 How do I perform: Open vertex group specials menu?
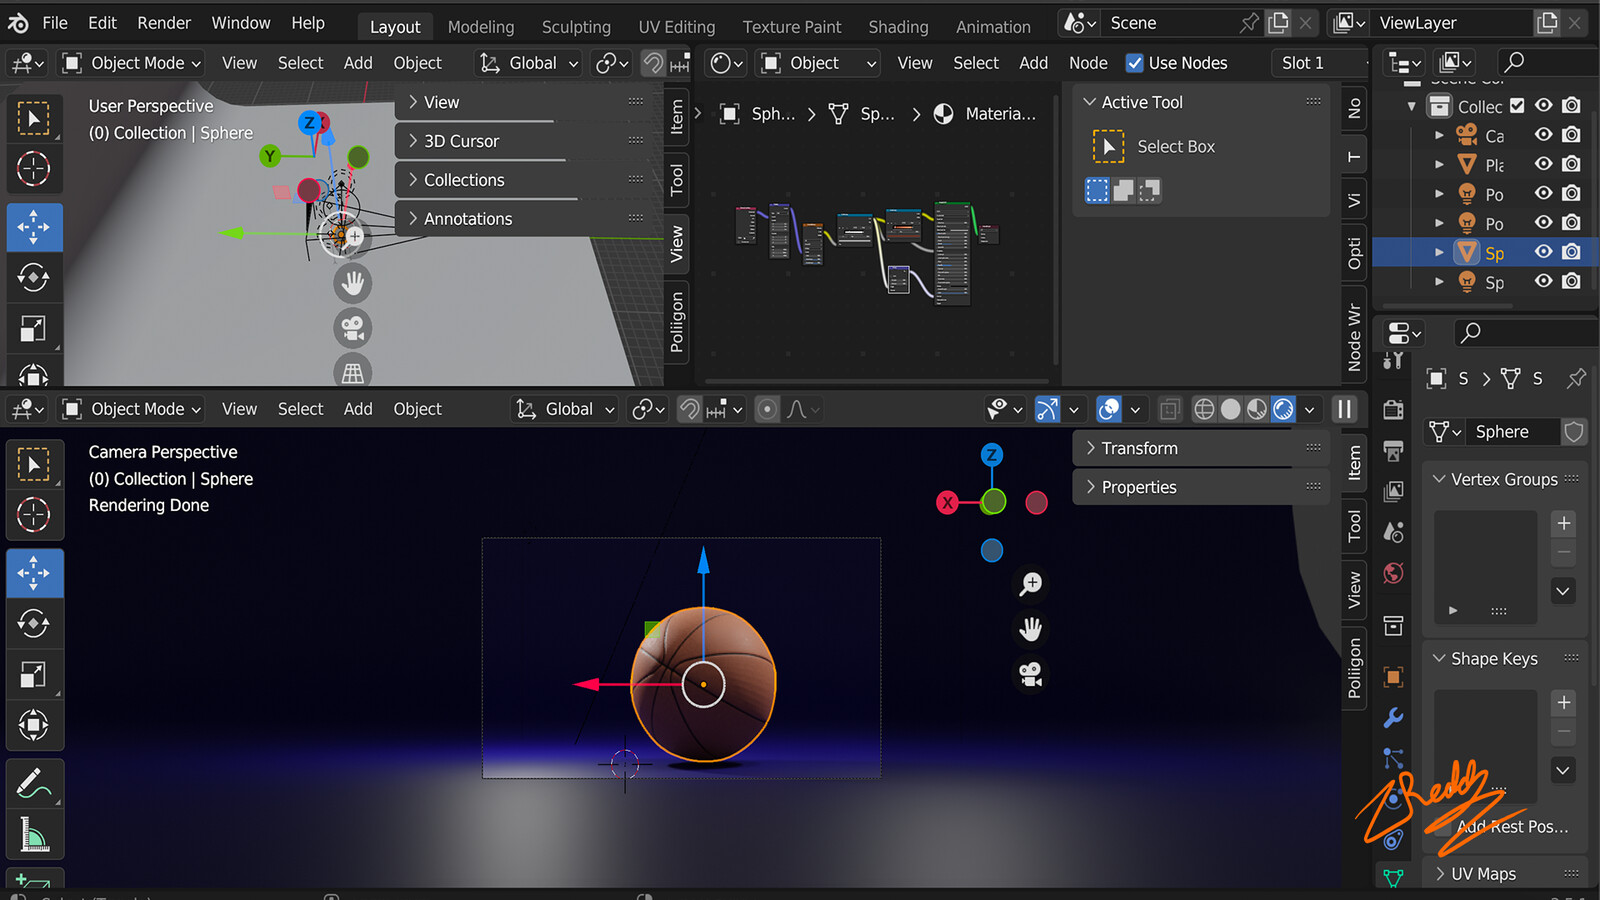(1564, 591)
